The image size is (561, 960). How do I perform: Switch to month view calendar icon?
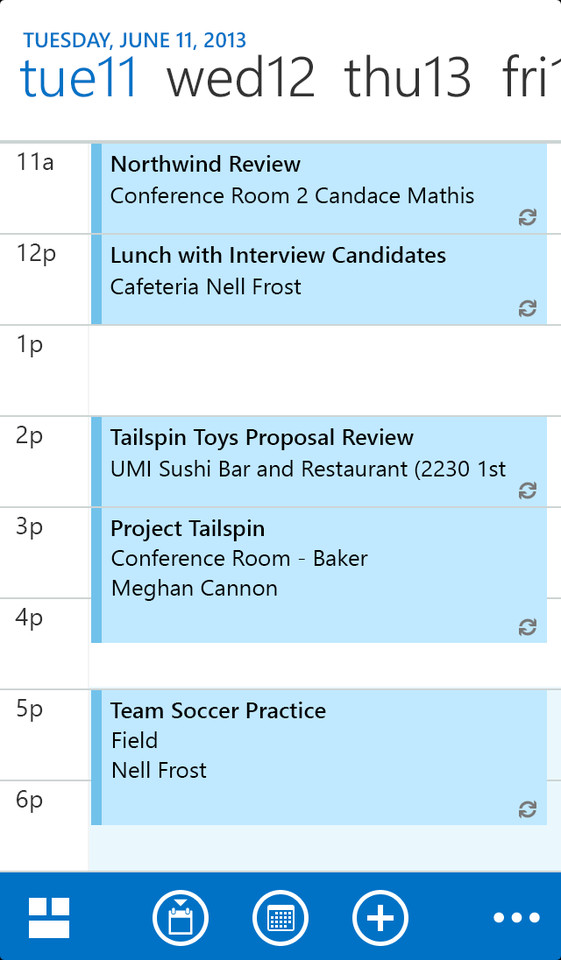tap(280, 918)
